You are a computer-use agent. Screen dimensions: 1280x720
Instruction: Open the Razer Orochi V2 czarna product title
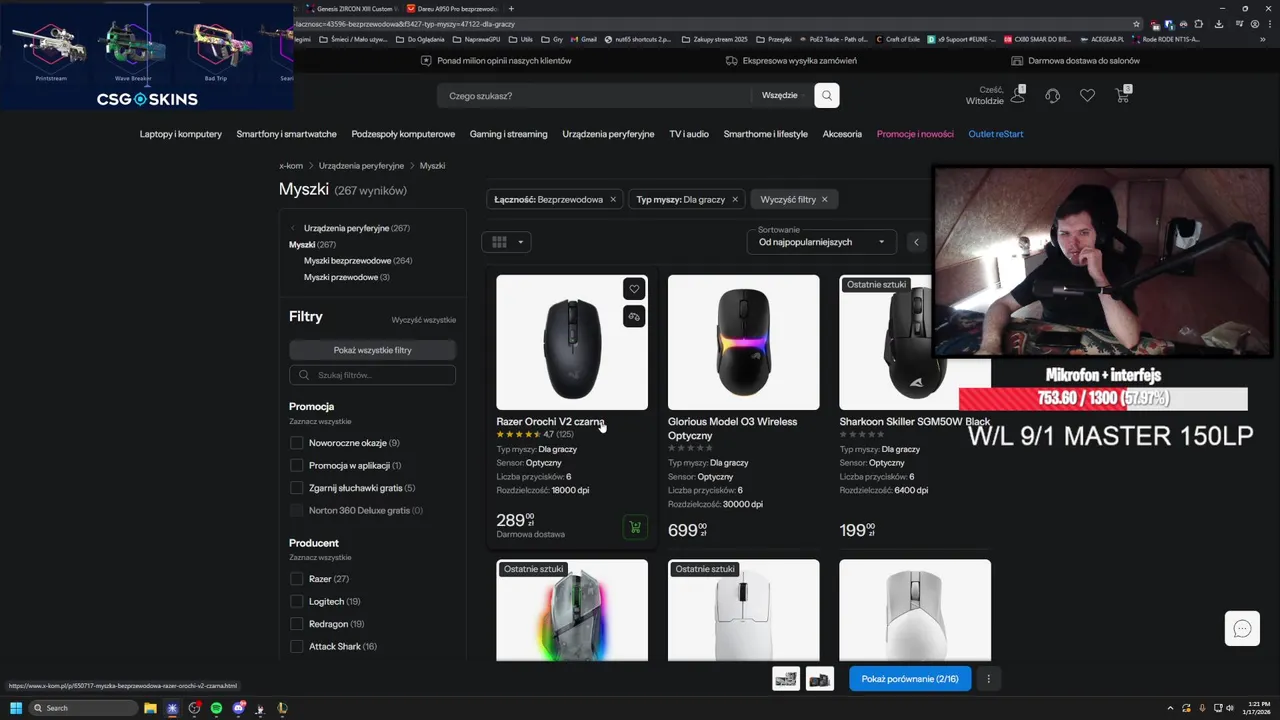point(550,422)
